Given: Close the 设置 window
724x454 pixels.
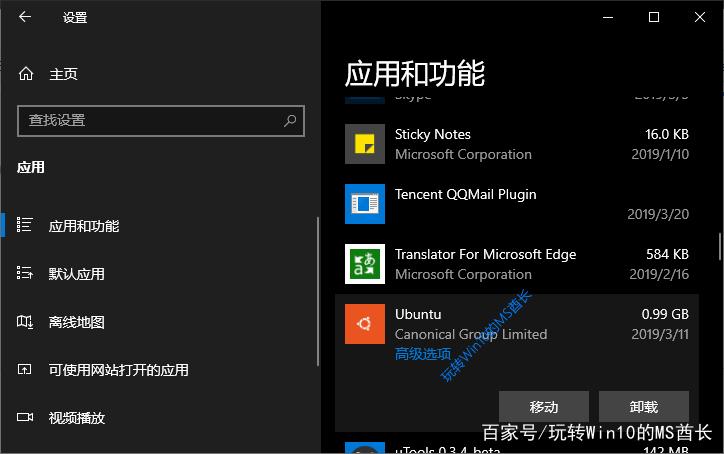Looking at the screenshot, I should [x=700, y=18].
